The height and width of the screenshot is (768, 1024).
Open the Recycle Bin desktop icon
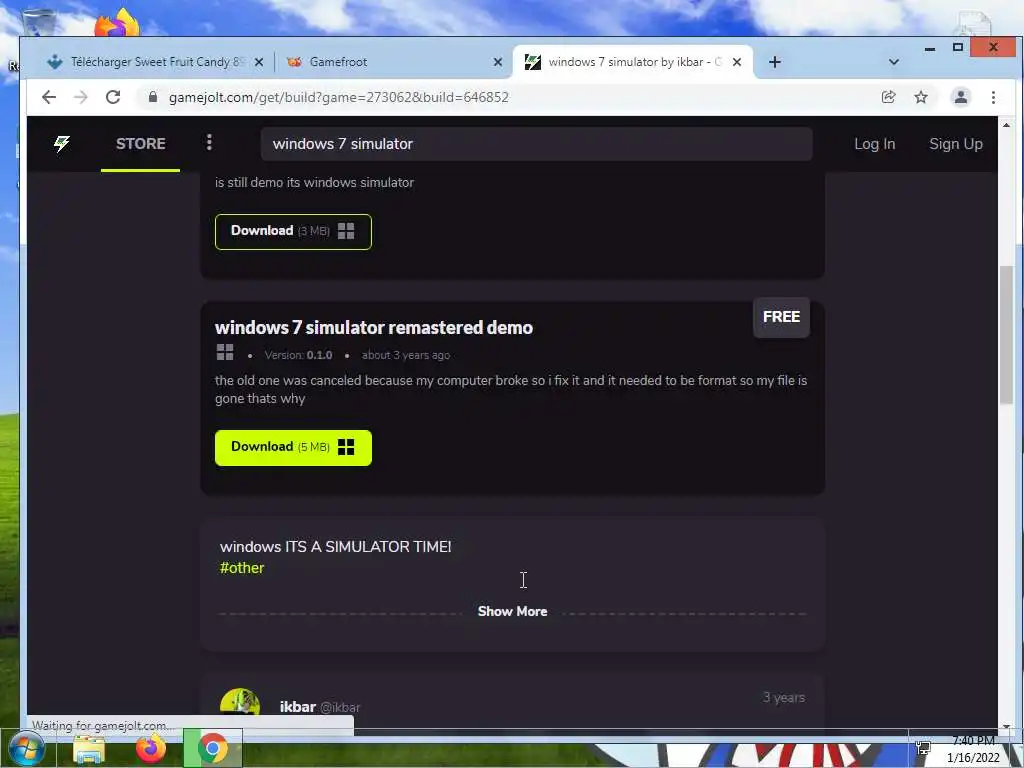pyautogui.click(x=38, y=22)
